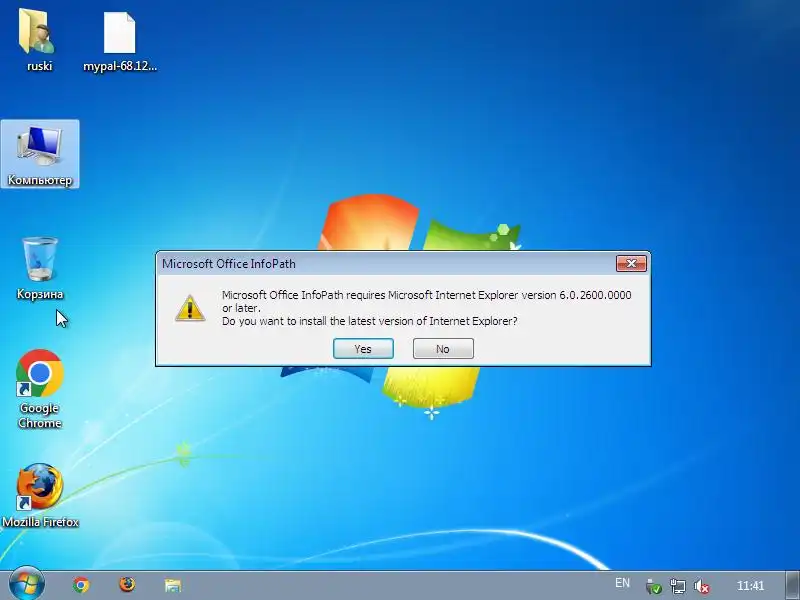800x600 pixels.
Task: Select the mypal-68.12 file on desktop
Action: [x=120, y=41]
